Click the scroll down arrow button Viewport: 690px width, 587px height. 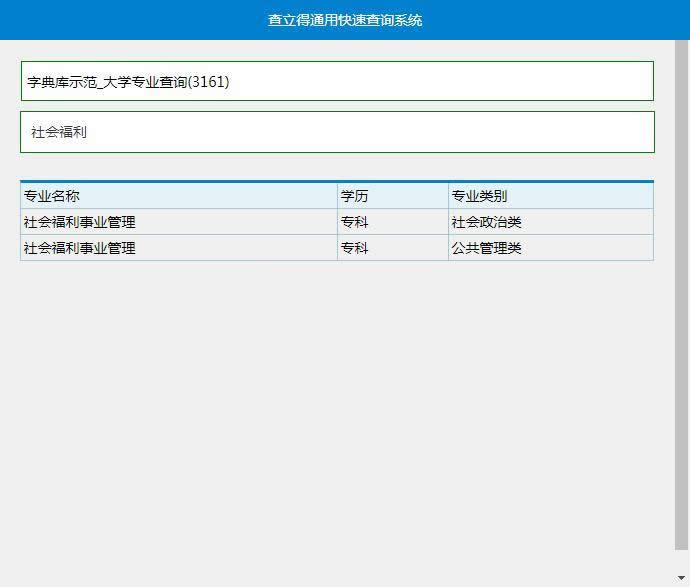coord(682,578)
